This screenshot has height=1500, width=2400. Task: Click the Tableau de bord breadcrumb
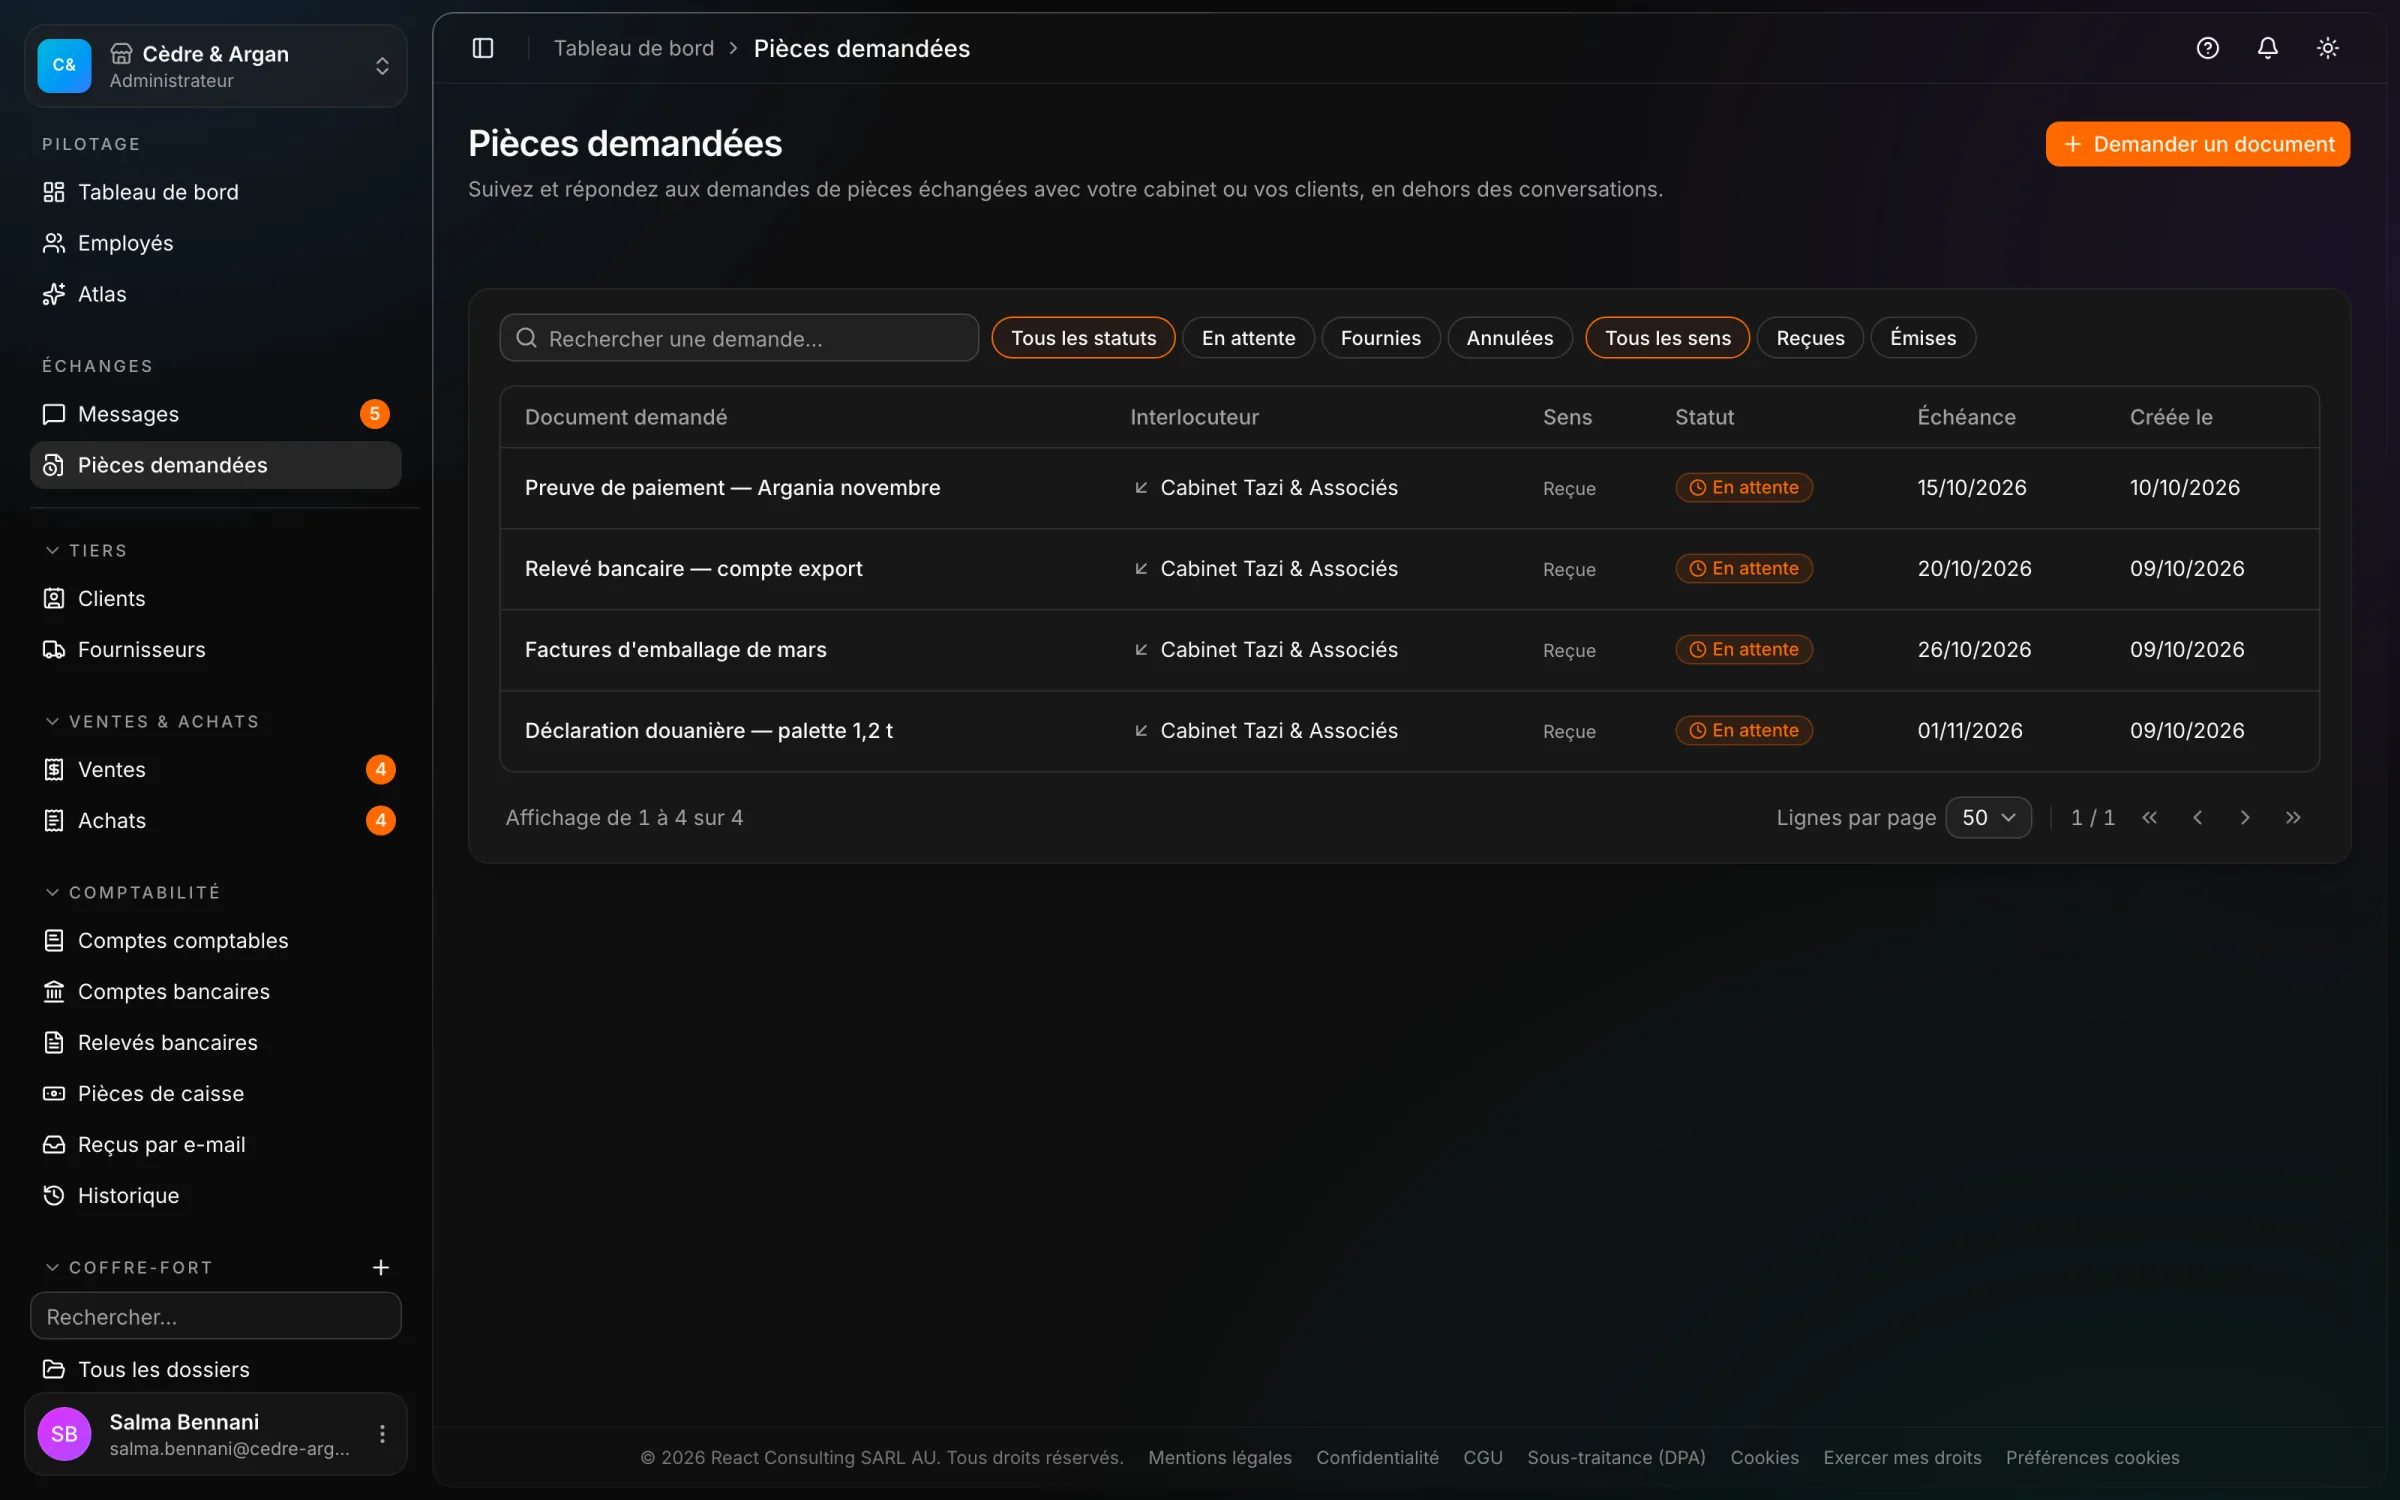click(634, 48)
